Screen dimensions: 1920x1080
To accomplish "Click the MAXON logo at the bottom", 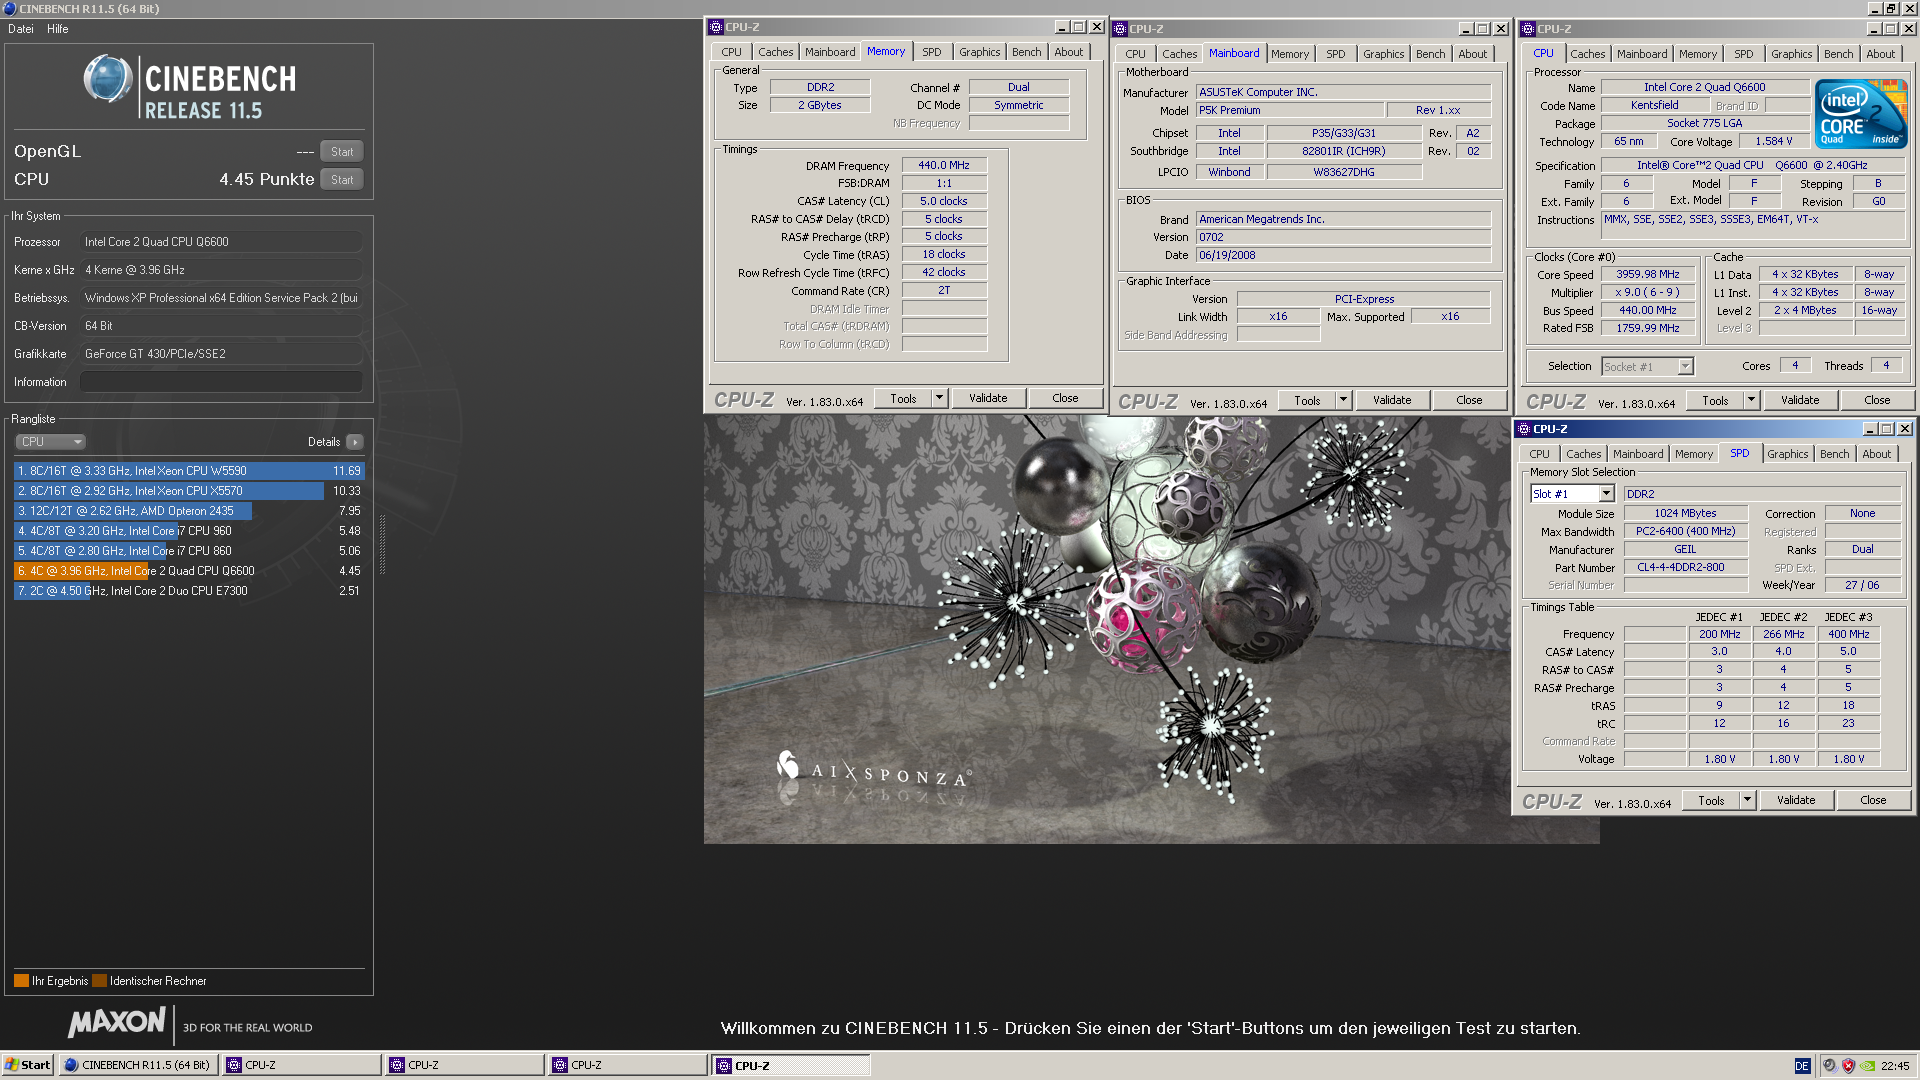I will tap(117, 1022).
